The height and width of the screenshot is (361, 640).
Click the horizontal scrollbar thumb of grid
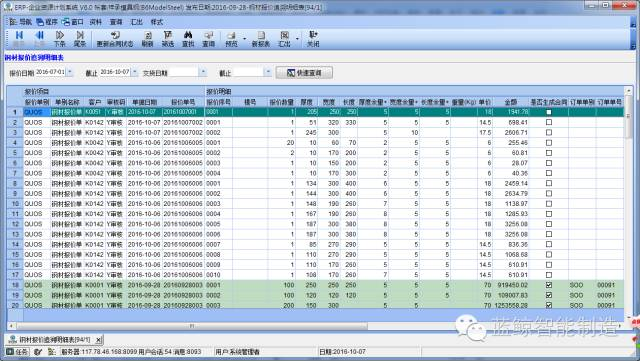(191, 326)
